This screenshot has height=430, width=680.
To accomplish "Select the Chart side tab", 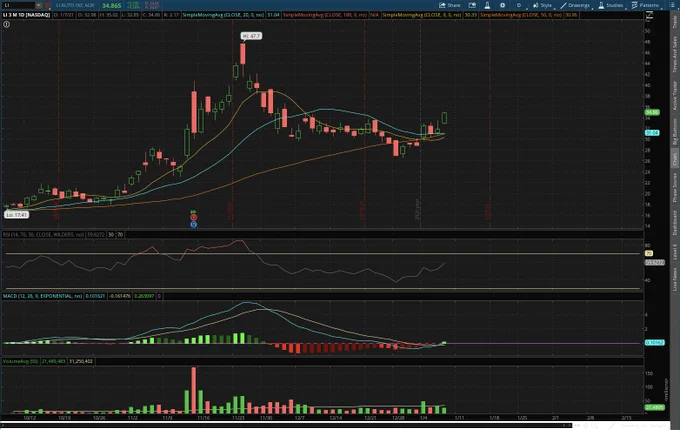I will (675, 160).
